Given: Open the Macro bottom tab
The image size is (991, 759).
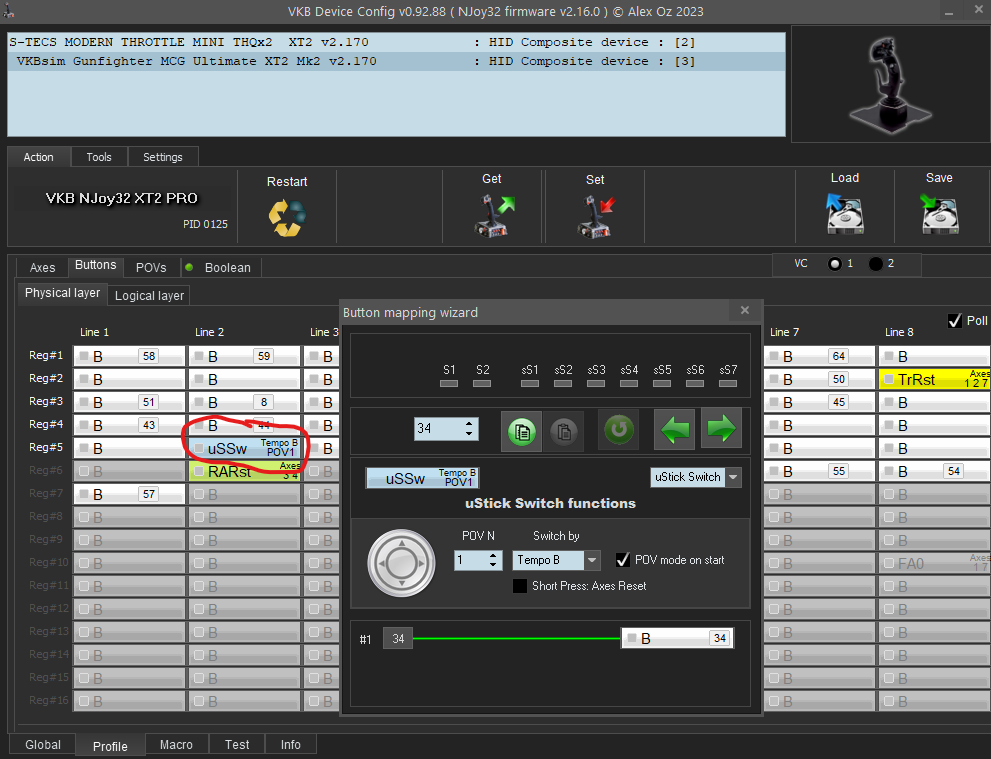Looking at the screenshot, I should pyautogui.click(x=176, y=744).
